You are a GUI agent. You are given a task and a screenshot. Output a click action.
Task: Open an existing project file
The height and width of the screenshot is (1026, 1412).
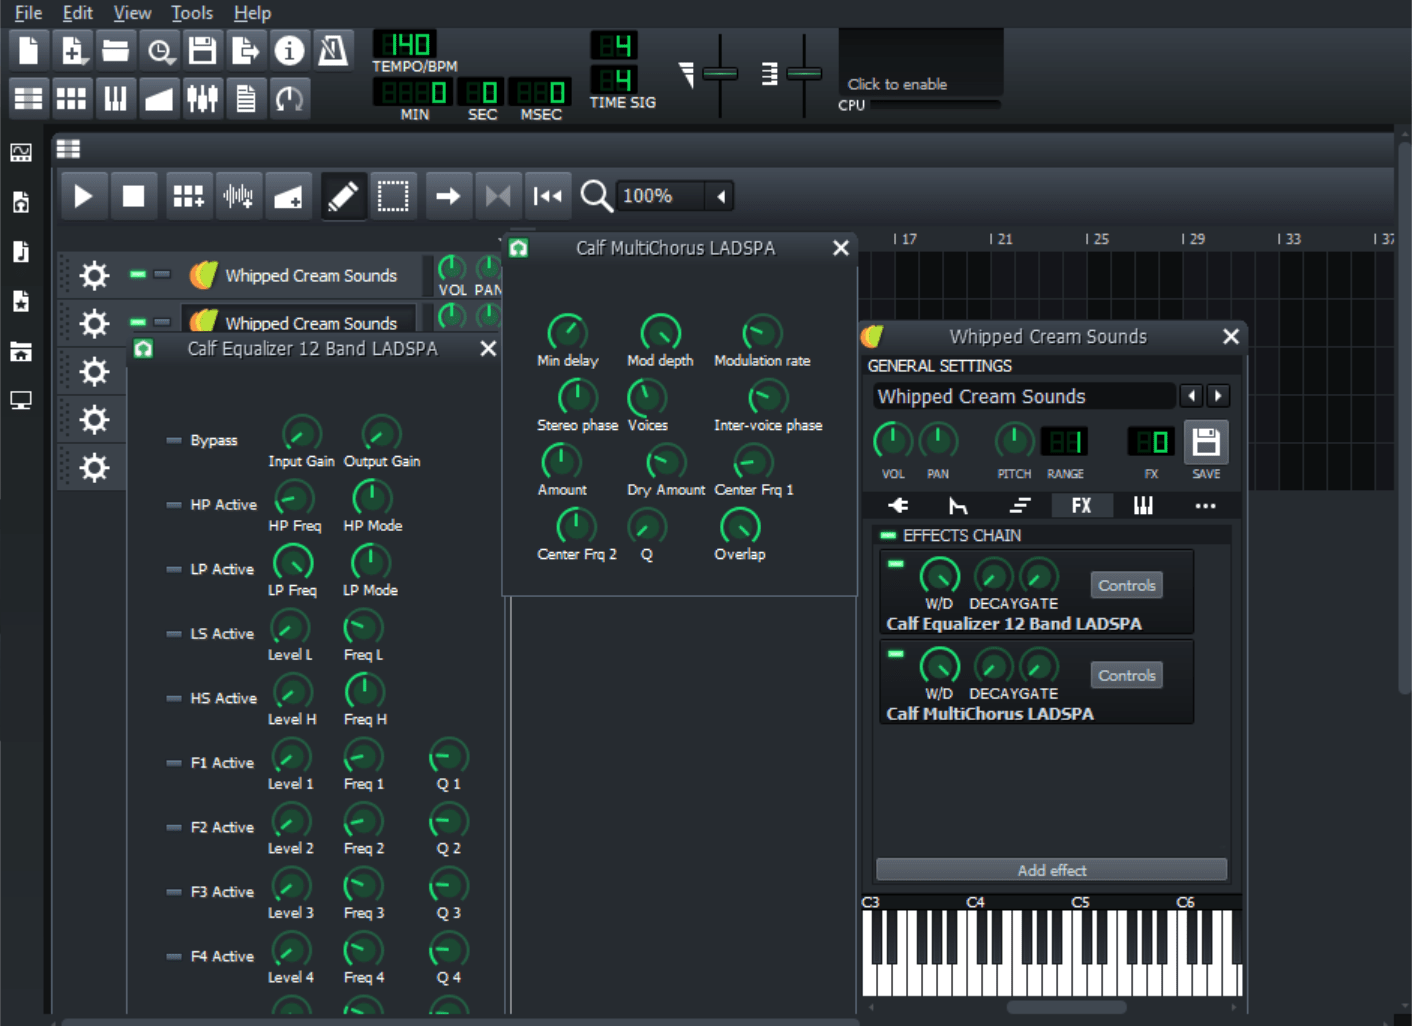click(115, 50)
